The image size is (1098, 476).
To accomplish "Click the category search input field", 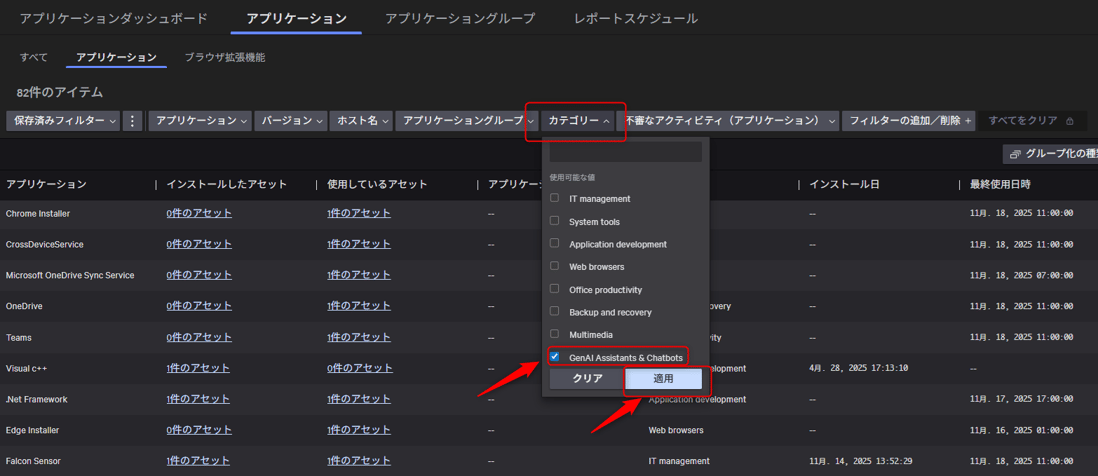I will click(625, 153).
